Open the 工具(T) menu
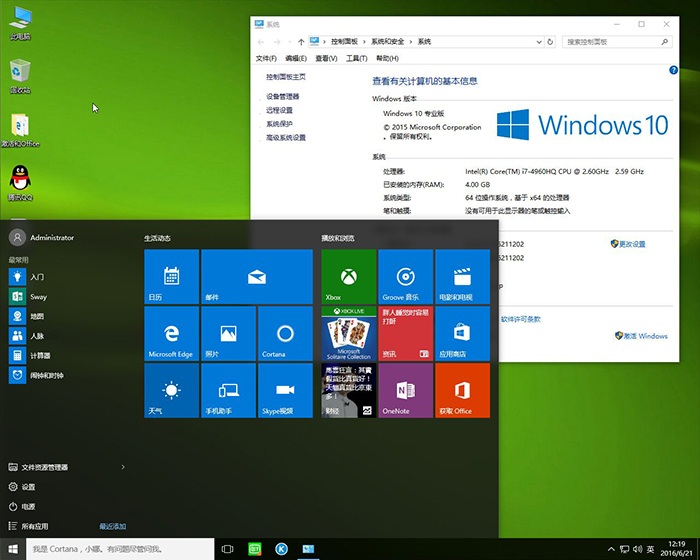The height and width of the screenshot is (560, 700). coord(356,58)
